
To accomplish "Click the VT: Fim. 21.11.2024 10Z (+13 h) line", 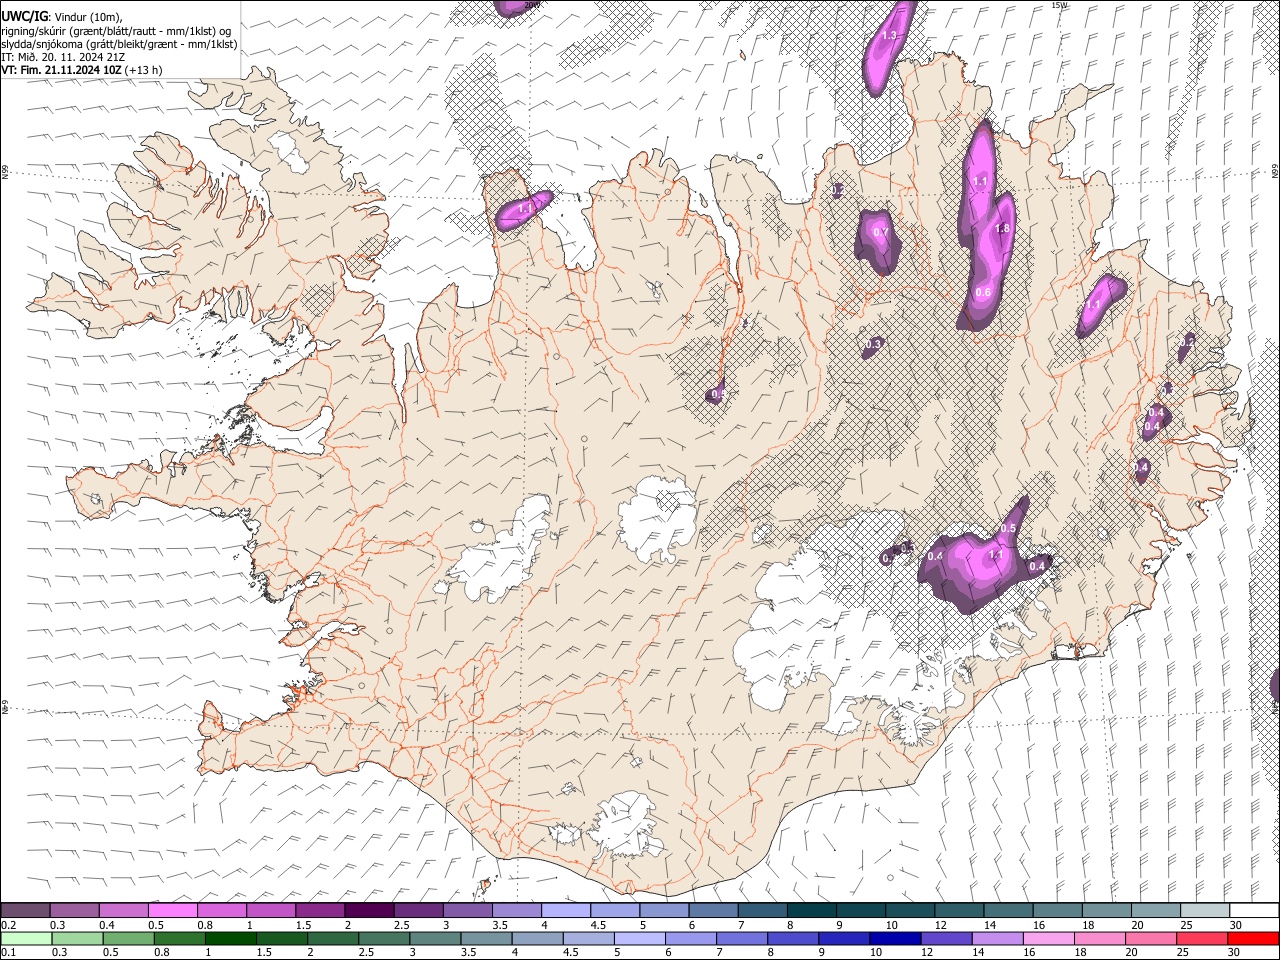I will (x=82, y=70).
